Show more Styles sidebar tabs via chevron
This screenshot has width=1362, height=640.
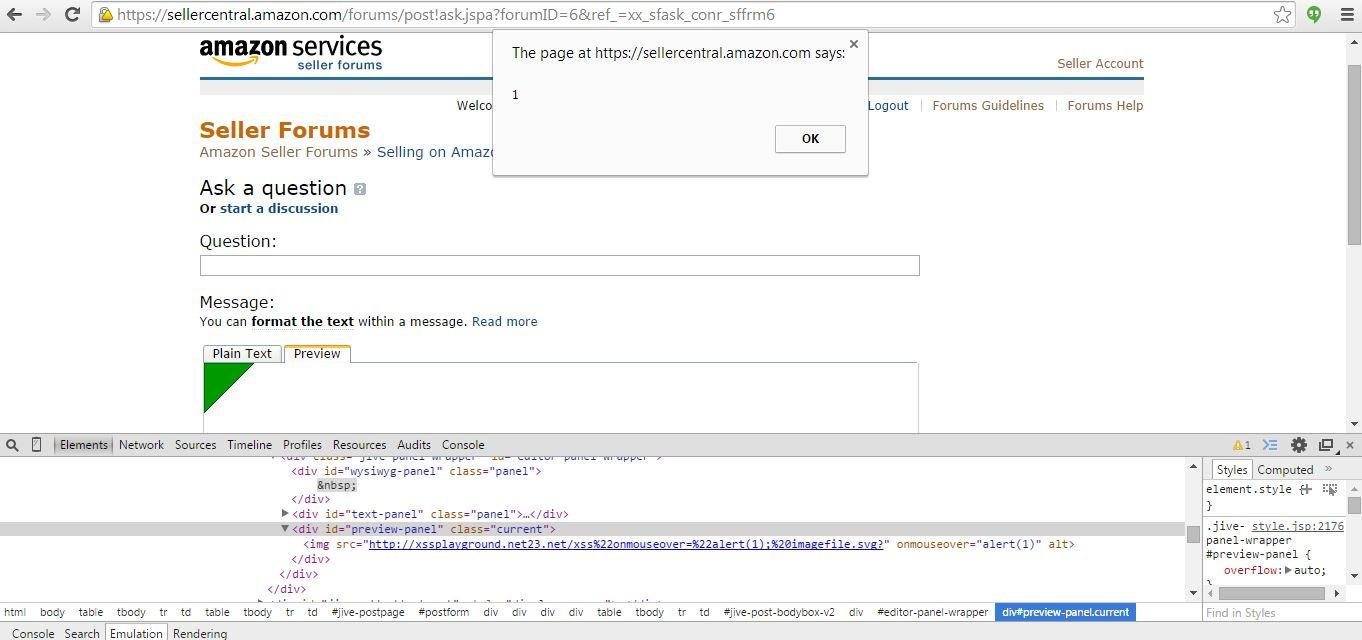[x=1328, y=469]
